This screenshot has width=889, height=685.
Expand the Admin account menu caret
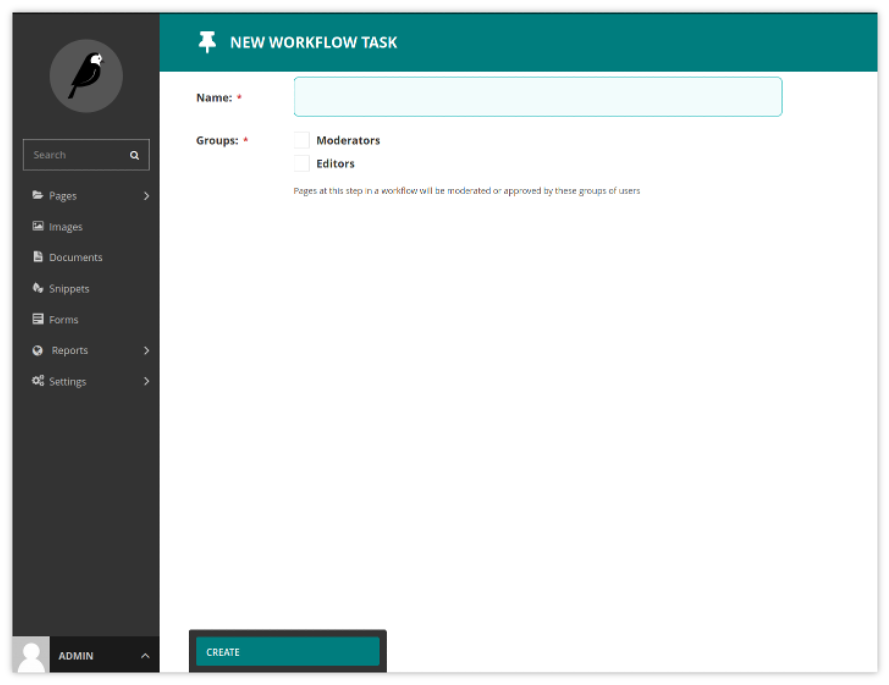pyautogui.click(x=145, y=656)
